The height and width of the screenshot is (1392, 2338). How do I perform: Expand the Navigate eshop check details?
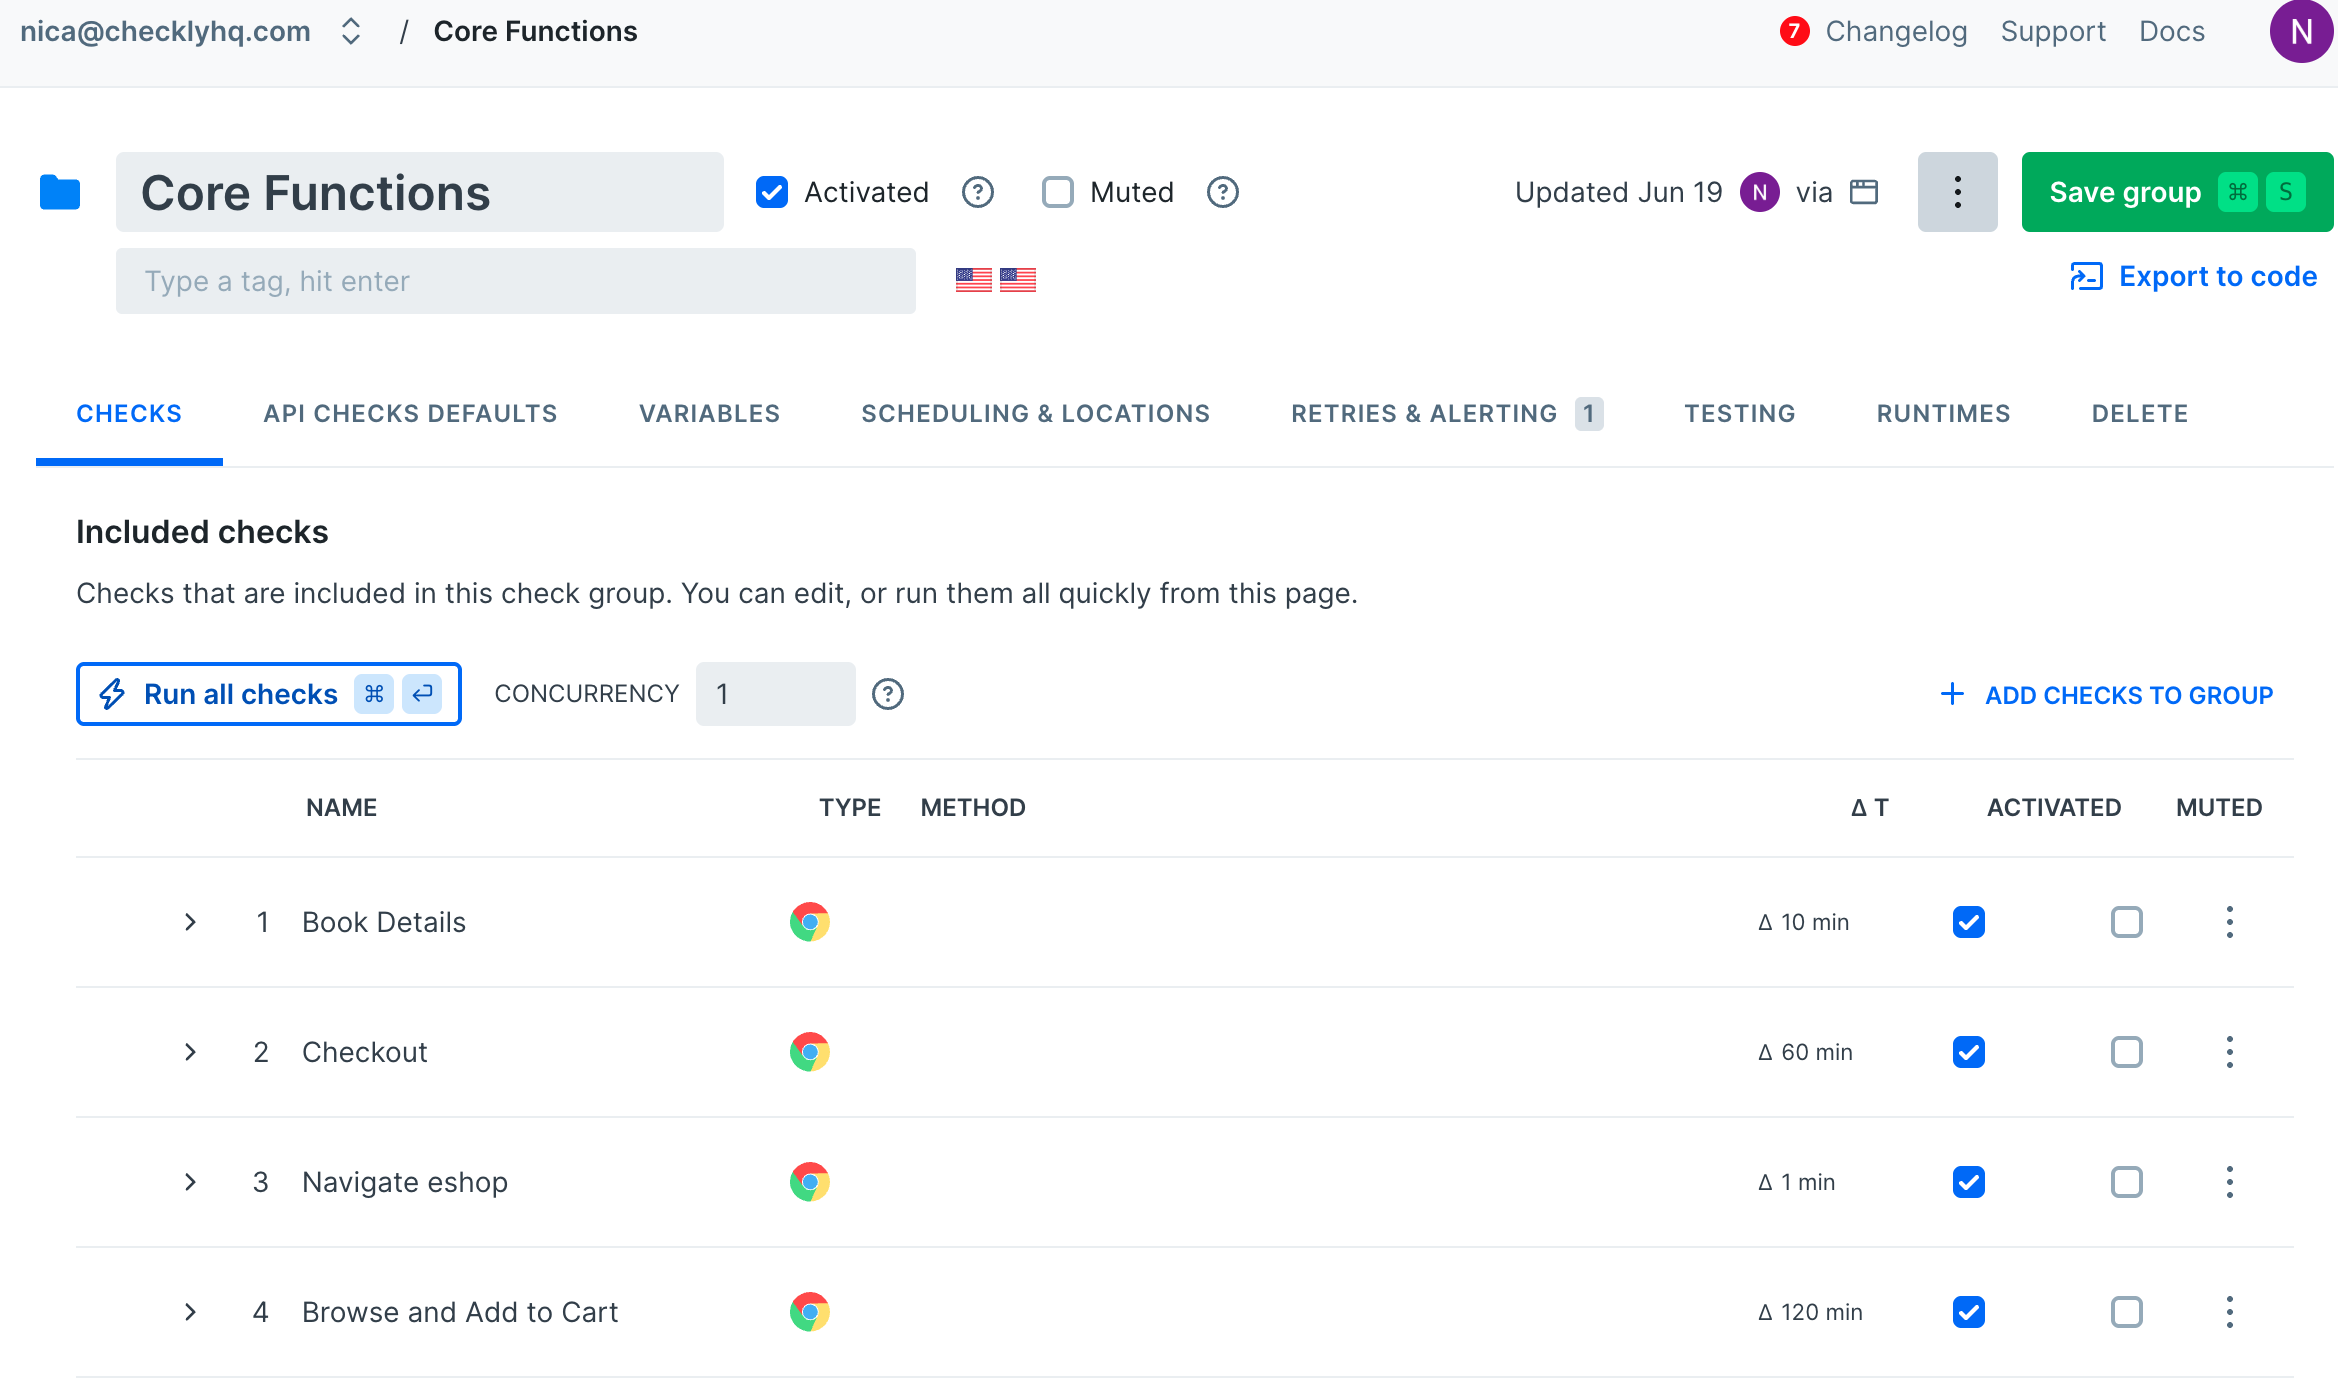click(190, 1182)
